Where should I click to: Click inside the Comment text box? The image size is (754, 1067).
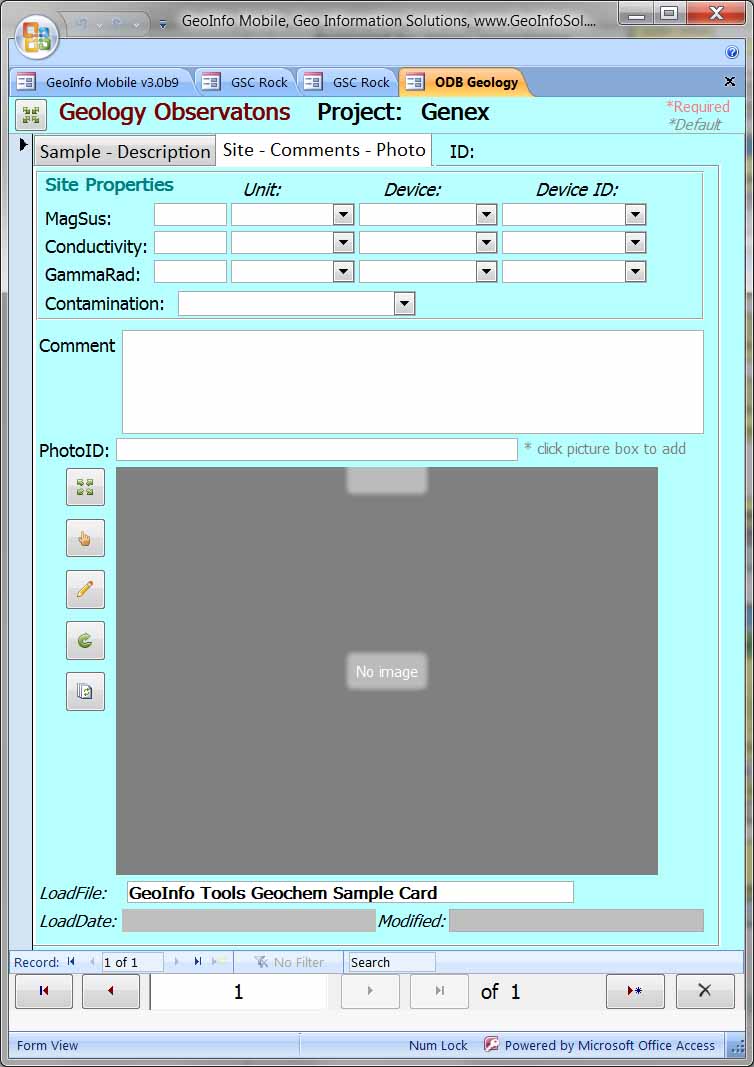tap(412, 381)
